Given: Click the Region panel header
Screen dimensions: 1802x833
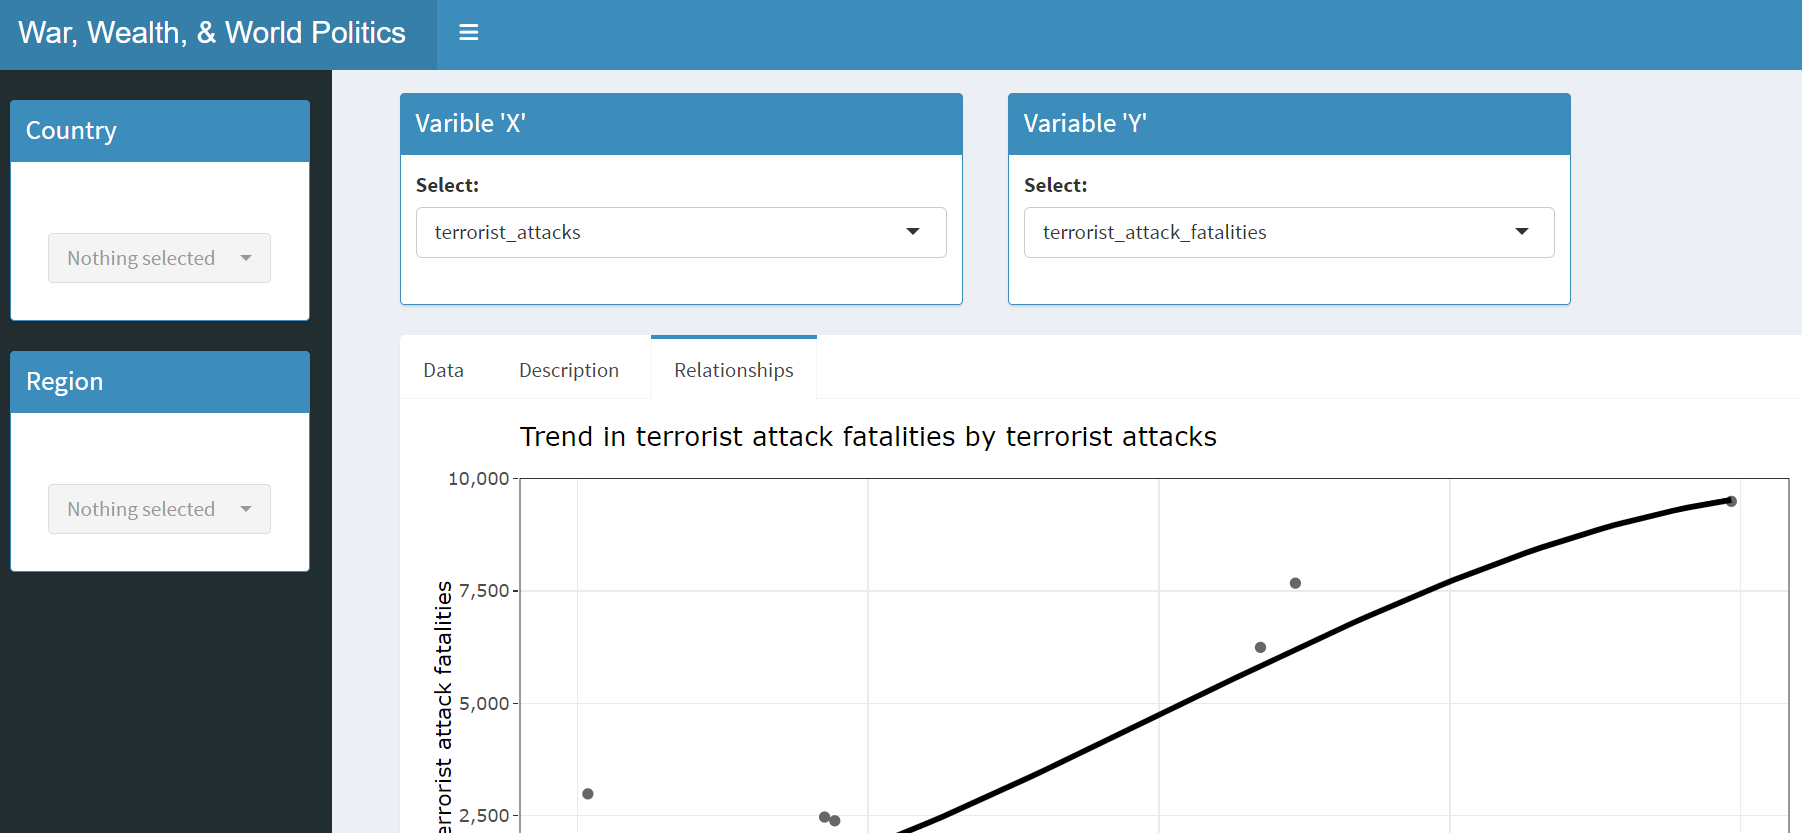Looking at the screenshot, I should click(x=160, y=382).
